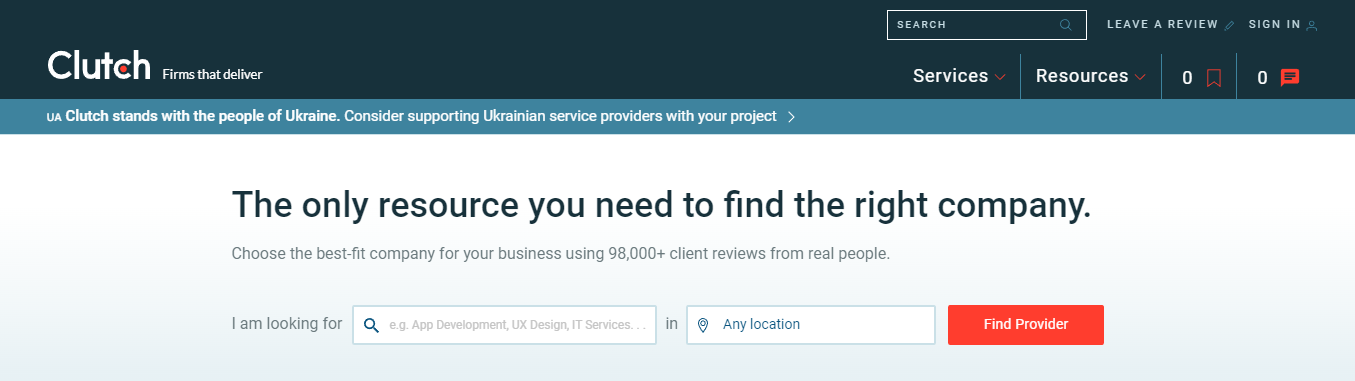Click the main headline about finding the right company

click(x=661, y=204)
